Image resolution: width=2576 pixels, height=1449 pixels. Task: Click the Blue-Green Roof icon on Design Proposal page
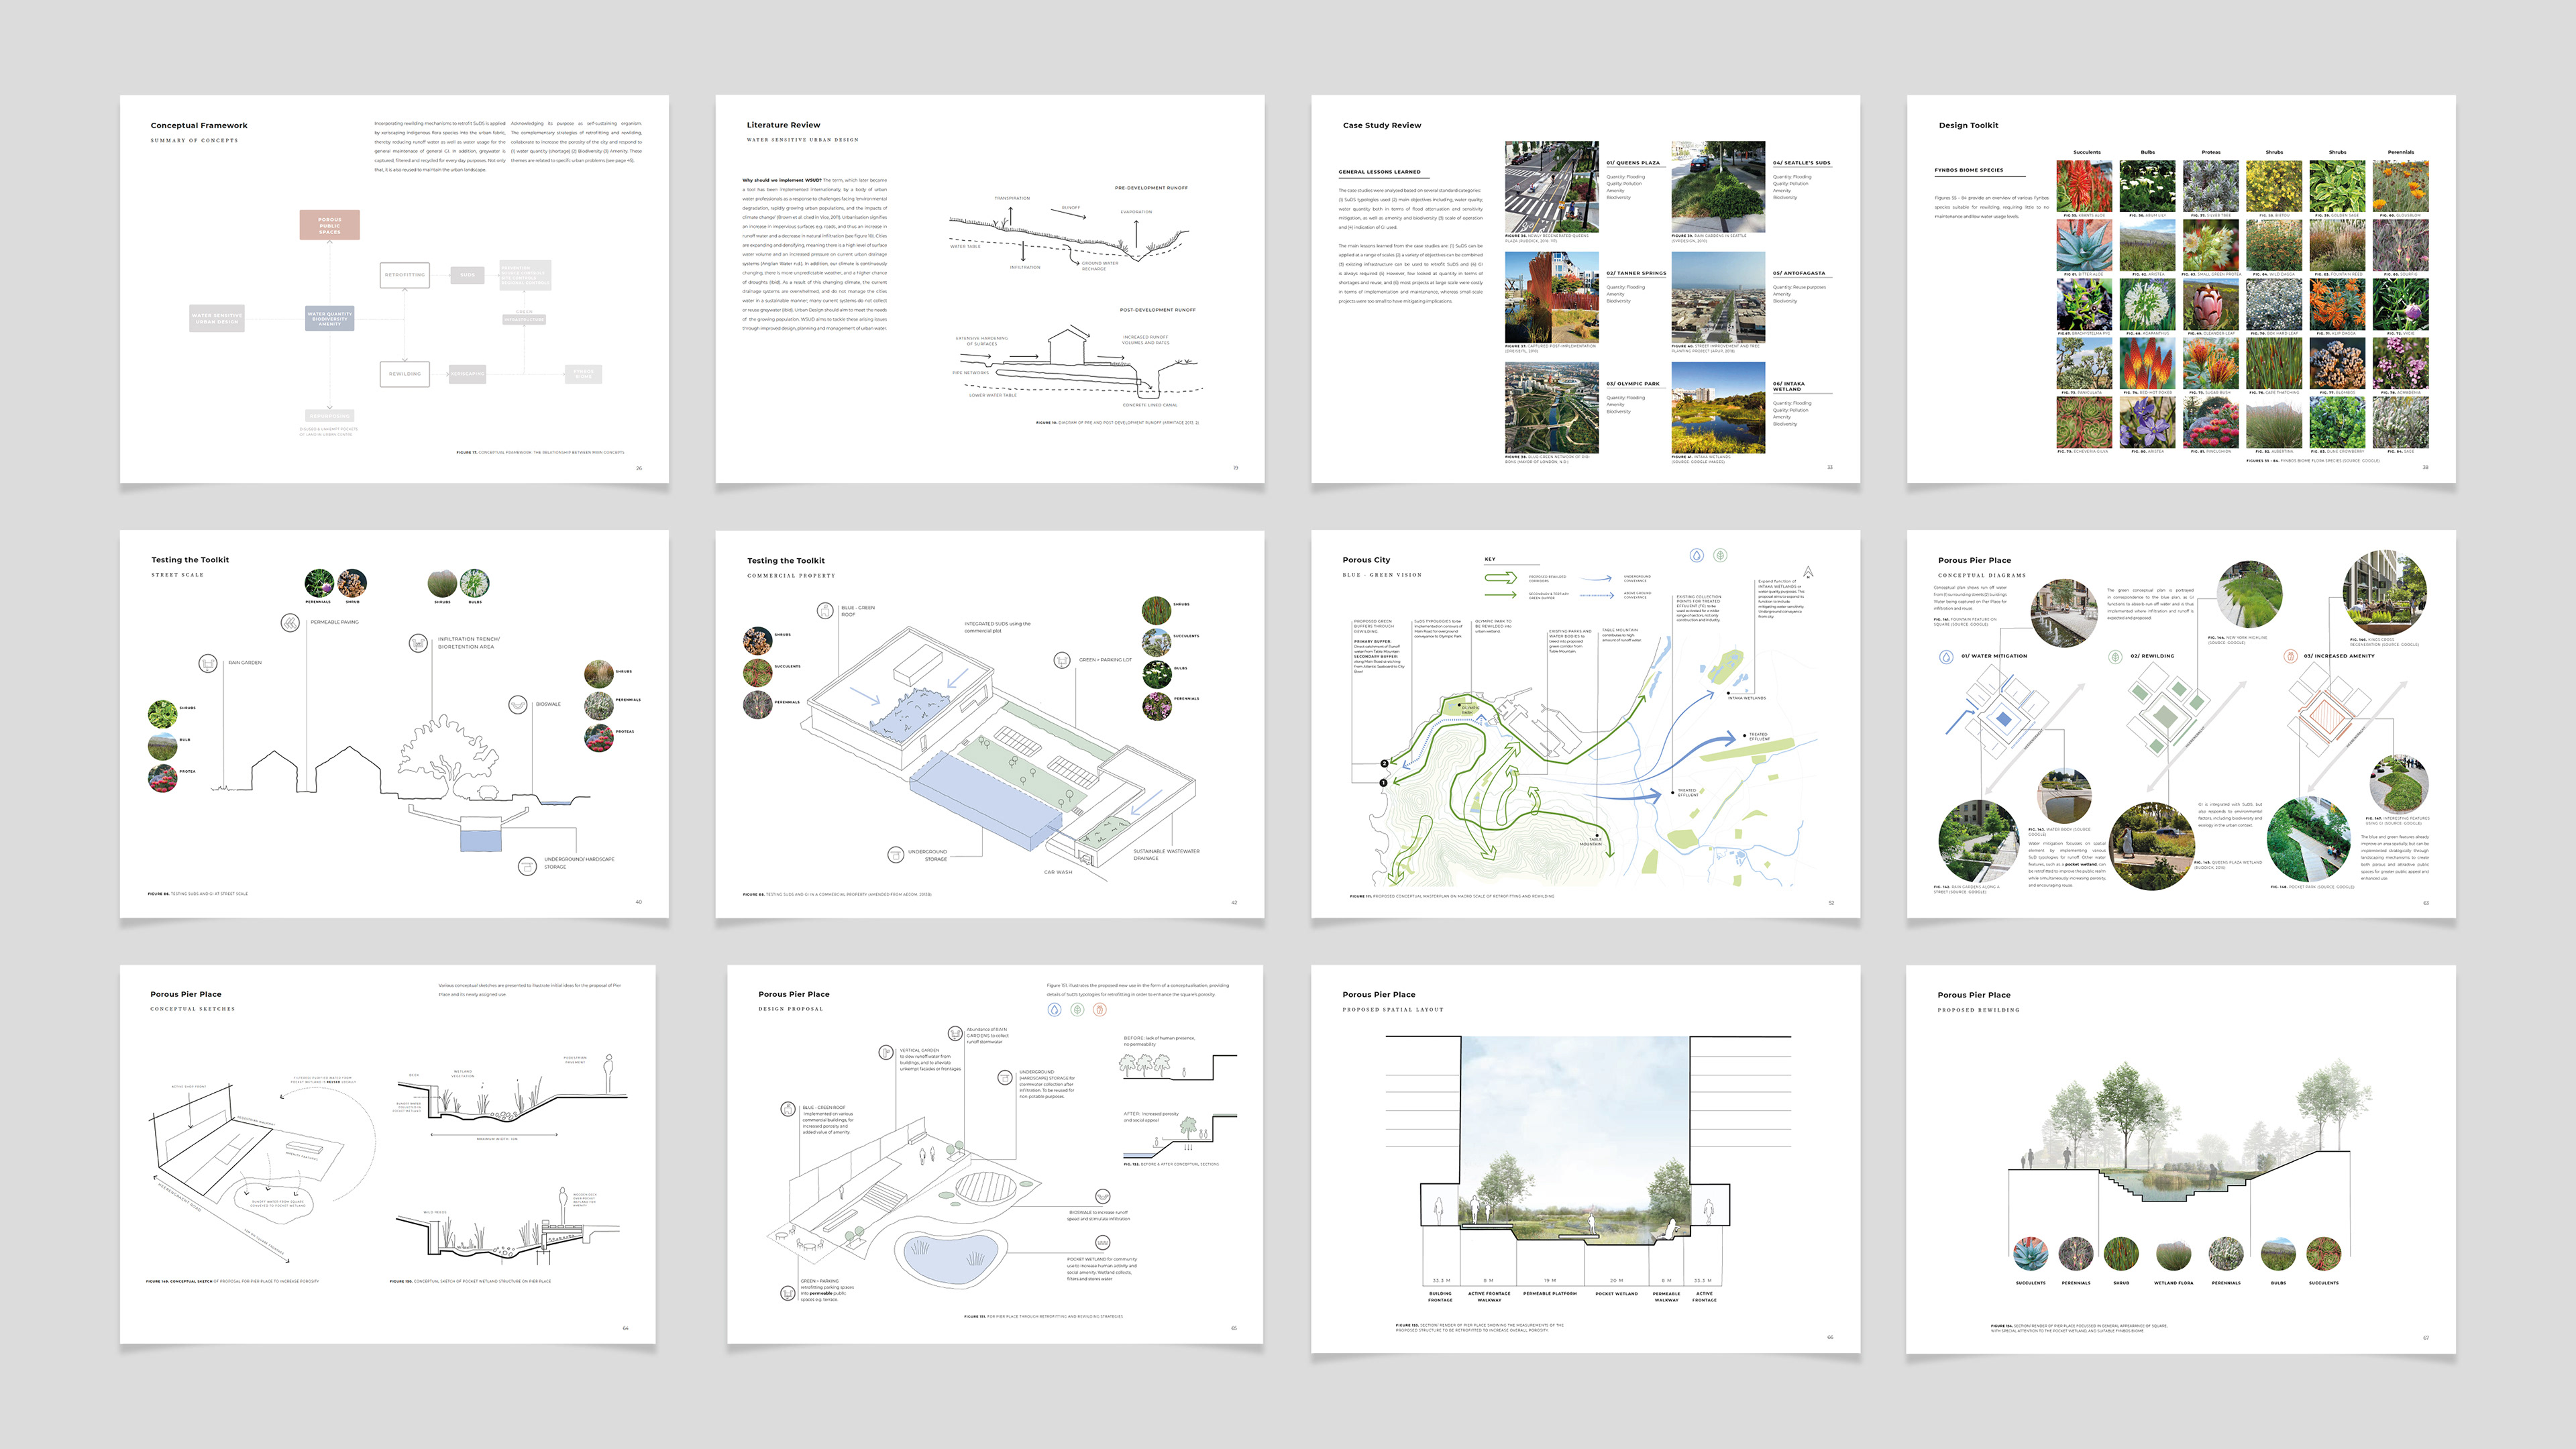(788, 1109)
